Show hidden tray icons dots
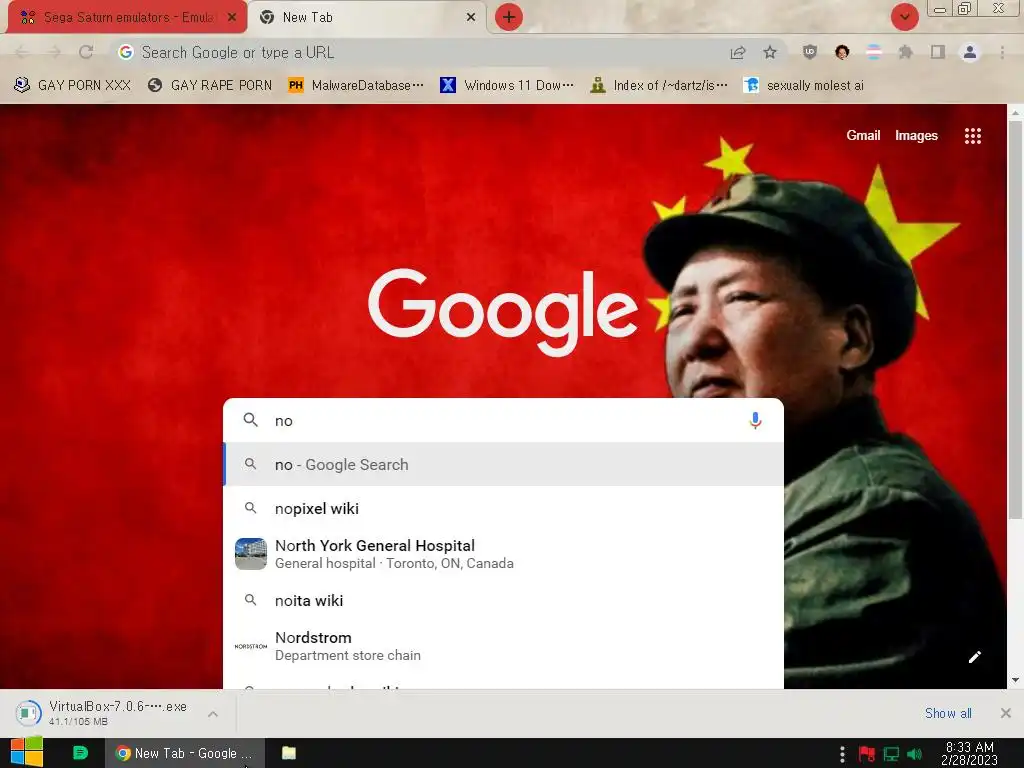The width and height of the screenshot is (1024, 768). point(842,754)
